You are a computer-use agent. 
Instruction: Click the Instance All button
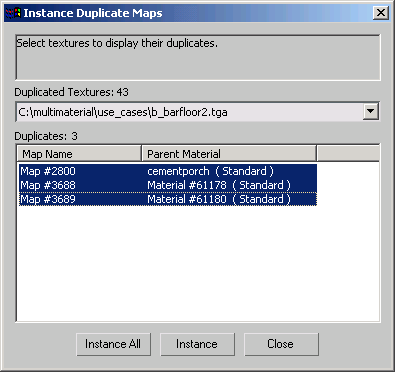point(113,344)
